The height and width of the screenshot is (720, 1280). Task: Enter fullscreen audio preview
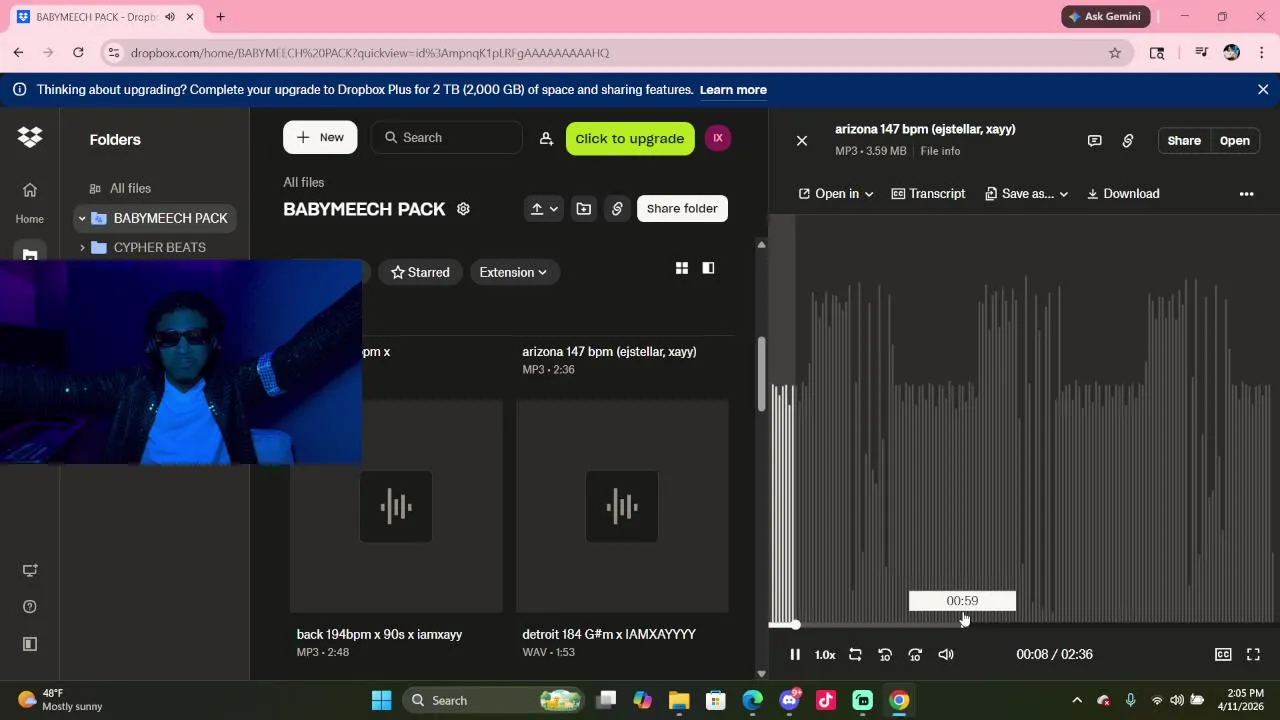click(x=1253, y=654)
